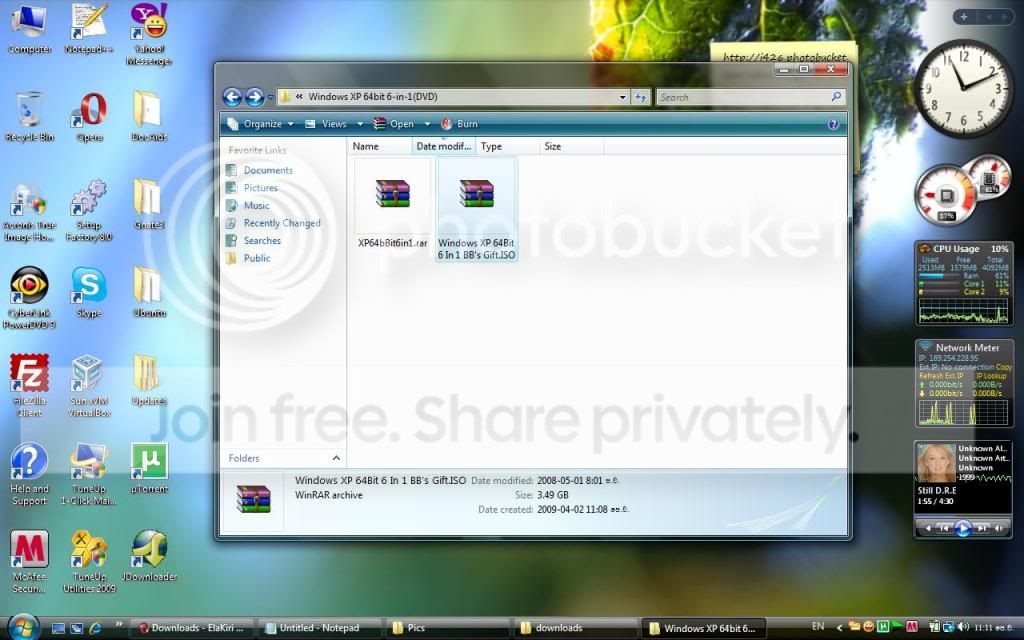Switch to the Pics taskbar window
This screenshot has height=640, width=1024.
(x=447, y=628)
